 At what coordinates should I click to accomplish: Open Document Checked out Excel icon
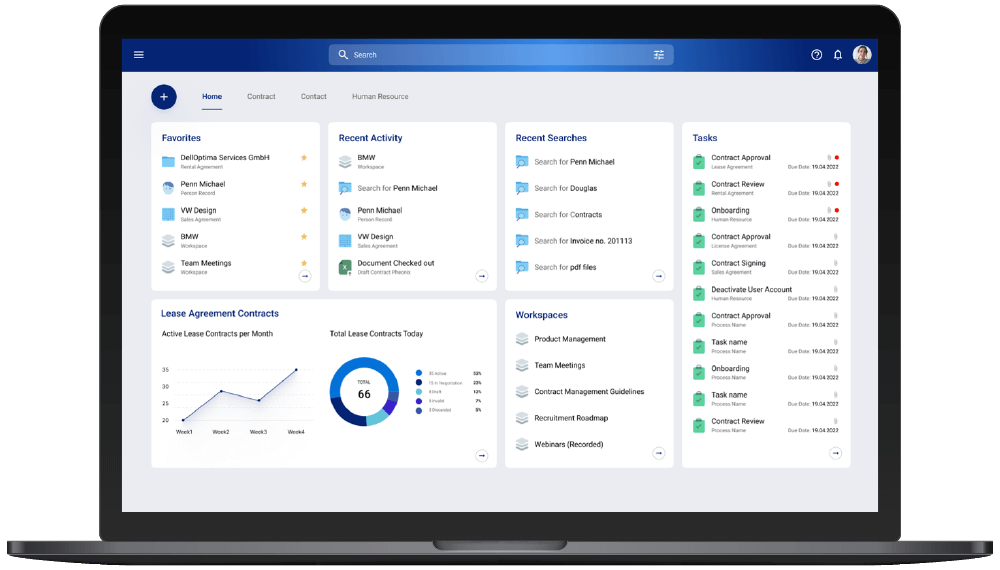(345, 268)
